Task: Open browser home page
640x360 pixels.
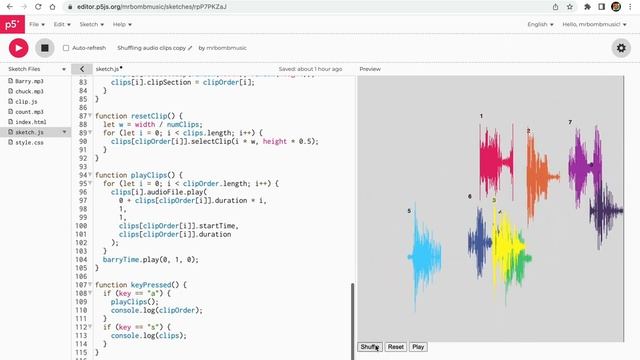Action: tap(52, 7)
